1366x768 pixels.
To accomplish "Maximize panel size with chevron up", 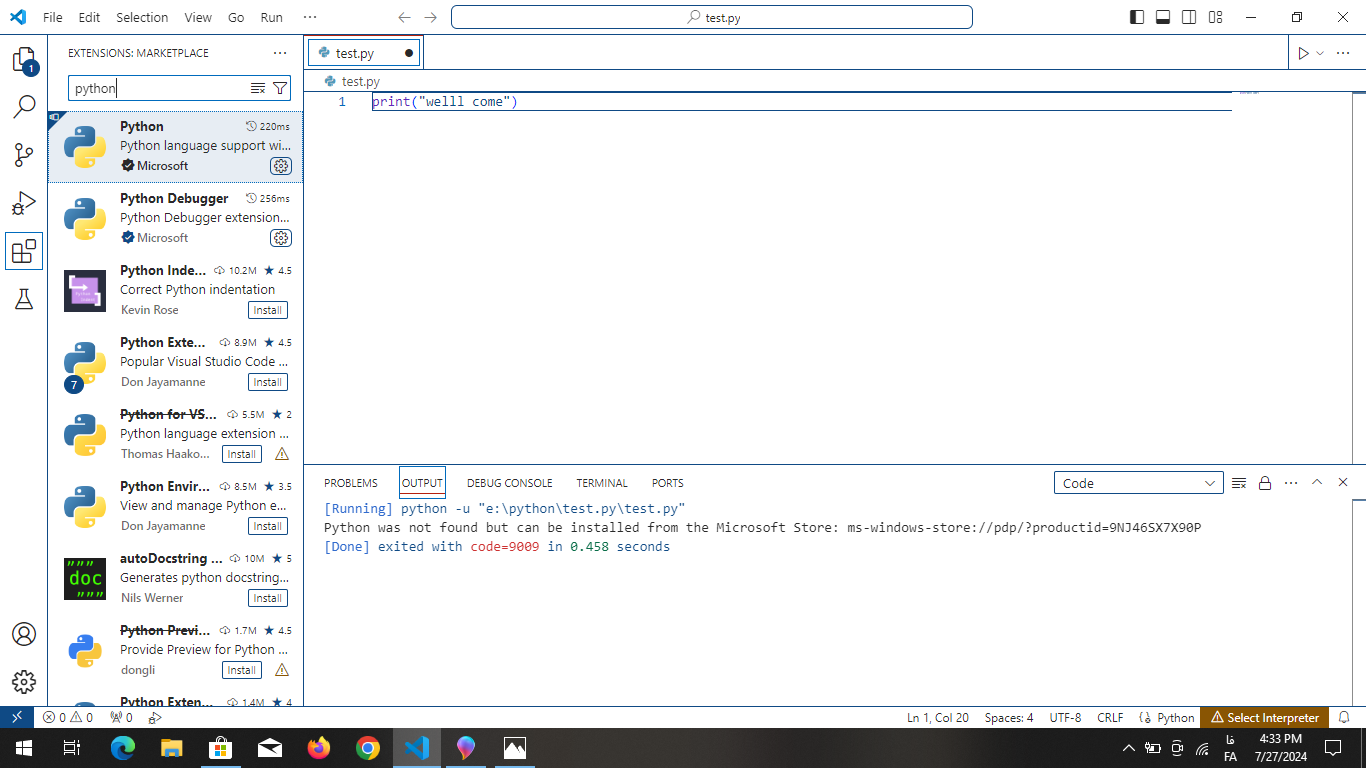I will [1317, 482].
